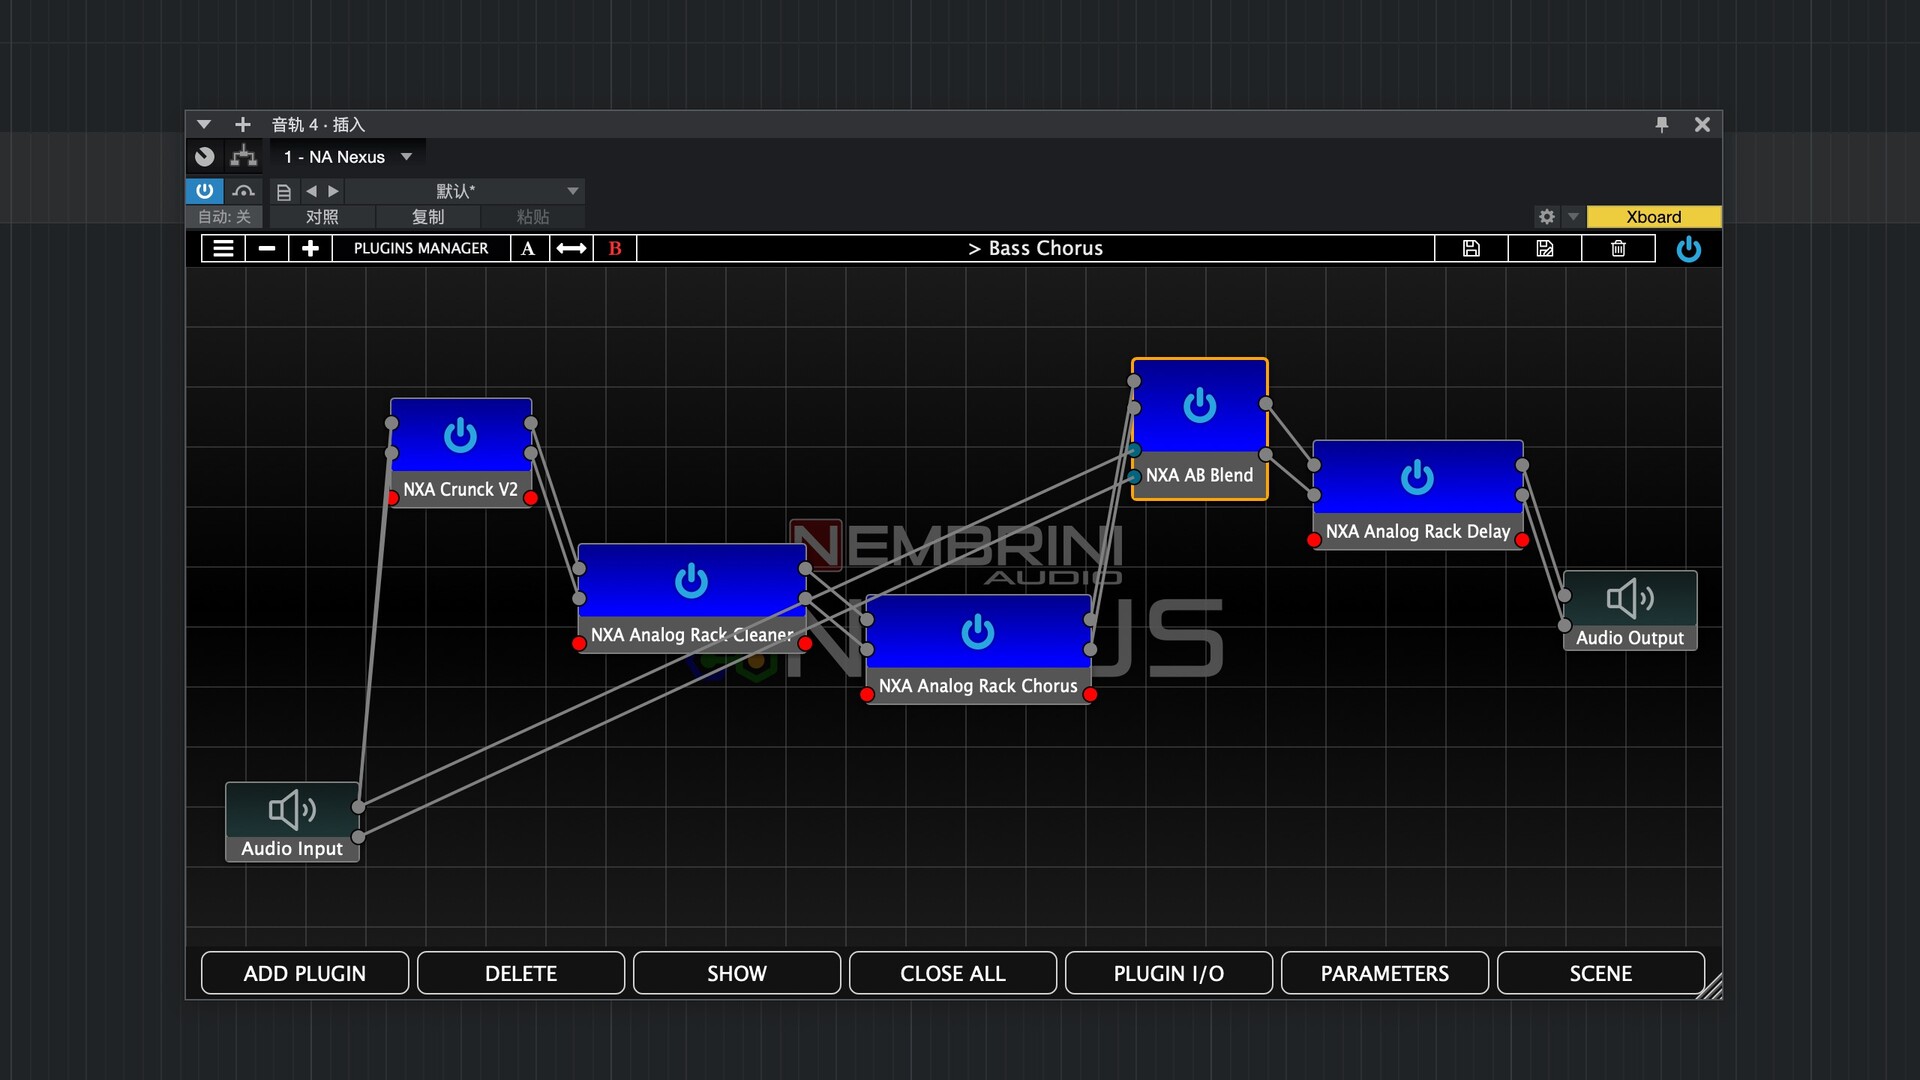This screenshot has height=1080, width=1920.
Task: Click the DELETE button
Action: click(x=521, y=973)
